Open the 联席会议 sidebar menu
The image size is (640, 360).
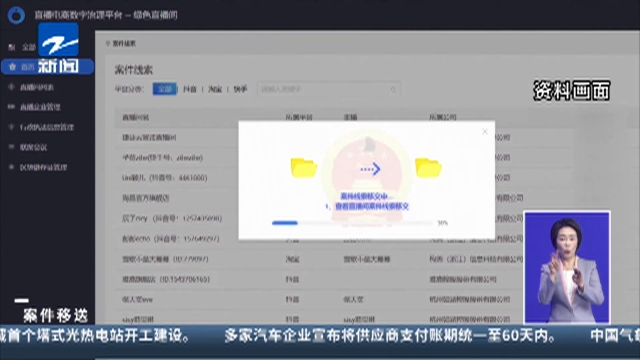point(33,147)
